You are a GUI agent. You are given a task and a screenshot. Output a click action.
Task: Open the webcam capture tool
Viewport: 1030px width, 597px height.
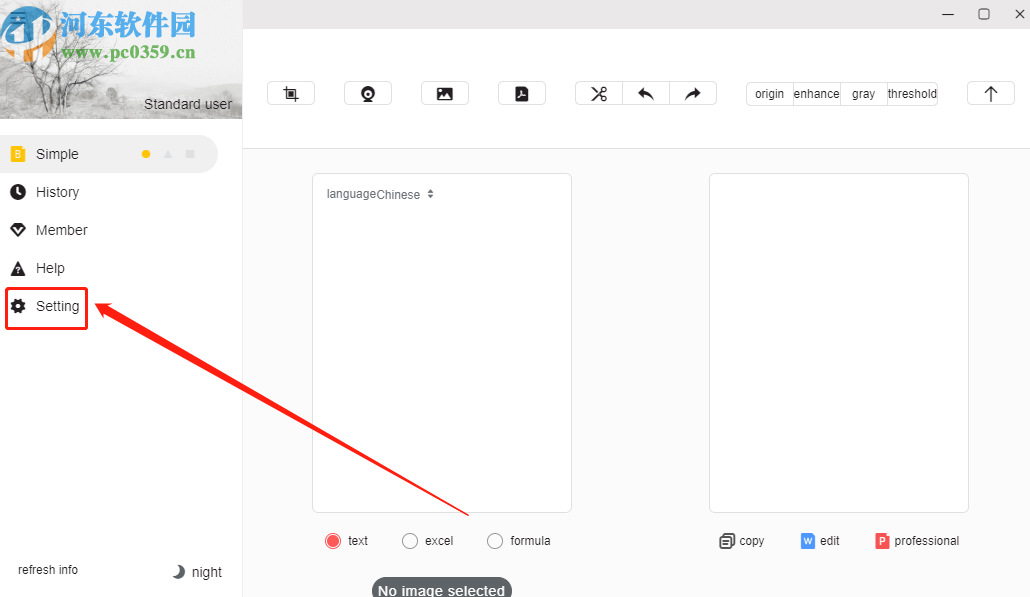[x=368, y=93]
